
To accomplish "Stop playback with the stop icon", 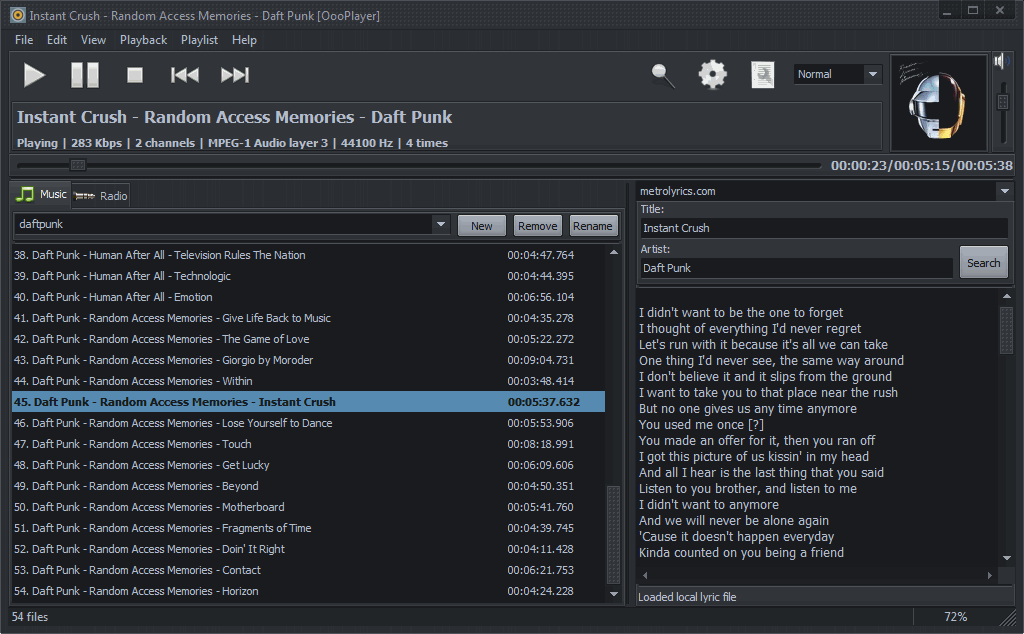I will click(135, 75).
